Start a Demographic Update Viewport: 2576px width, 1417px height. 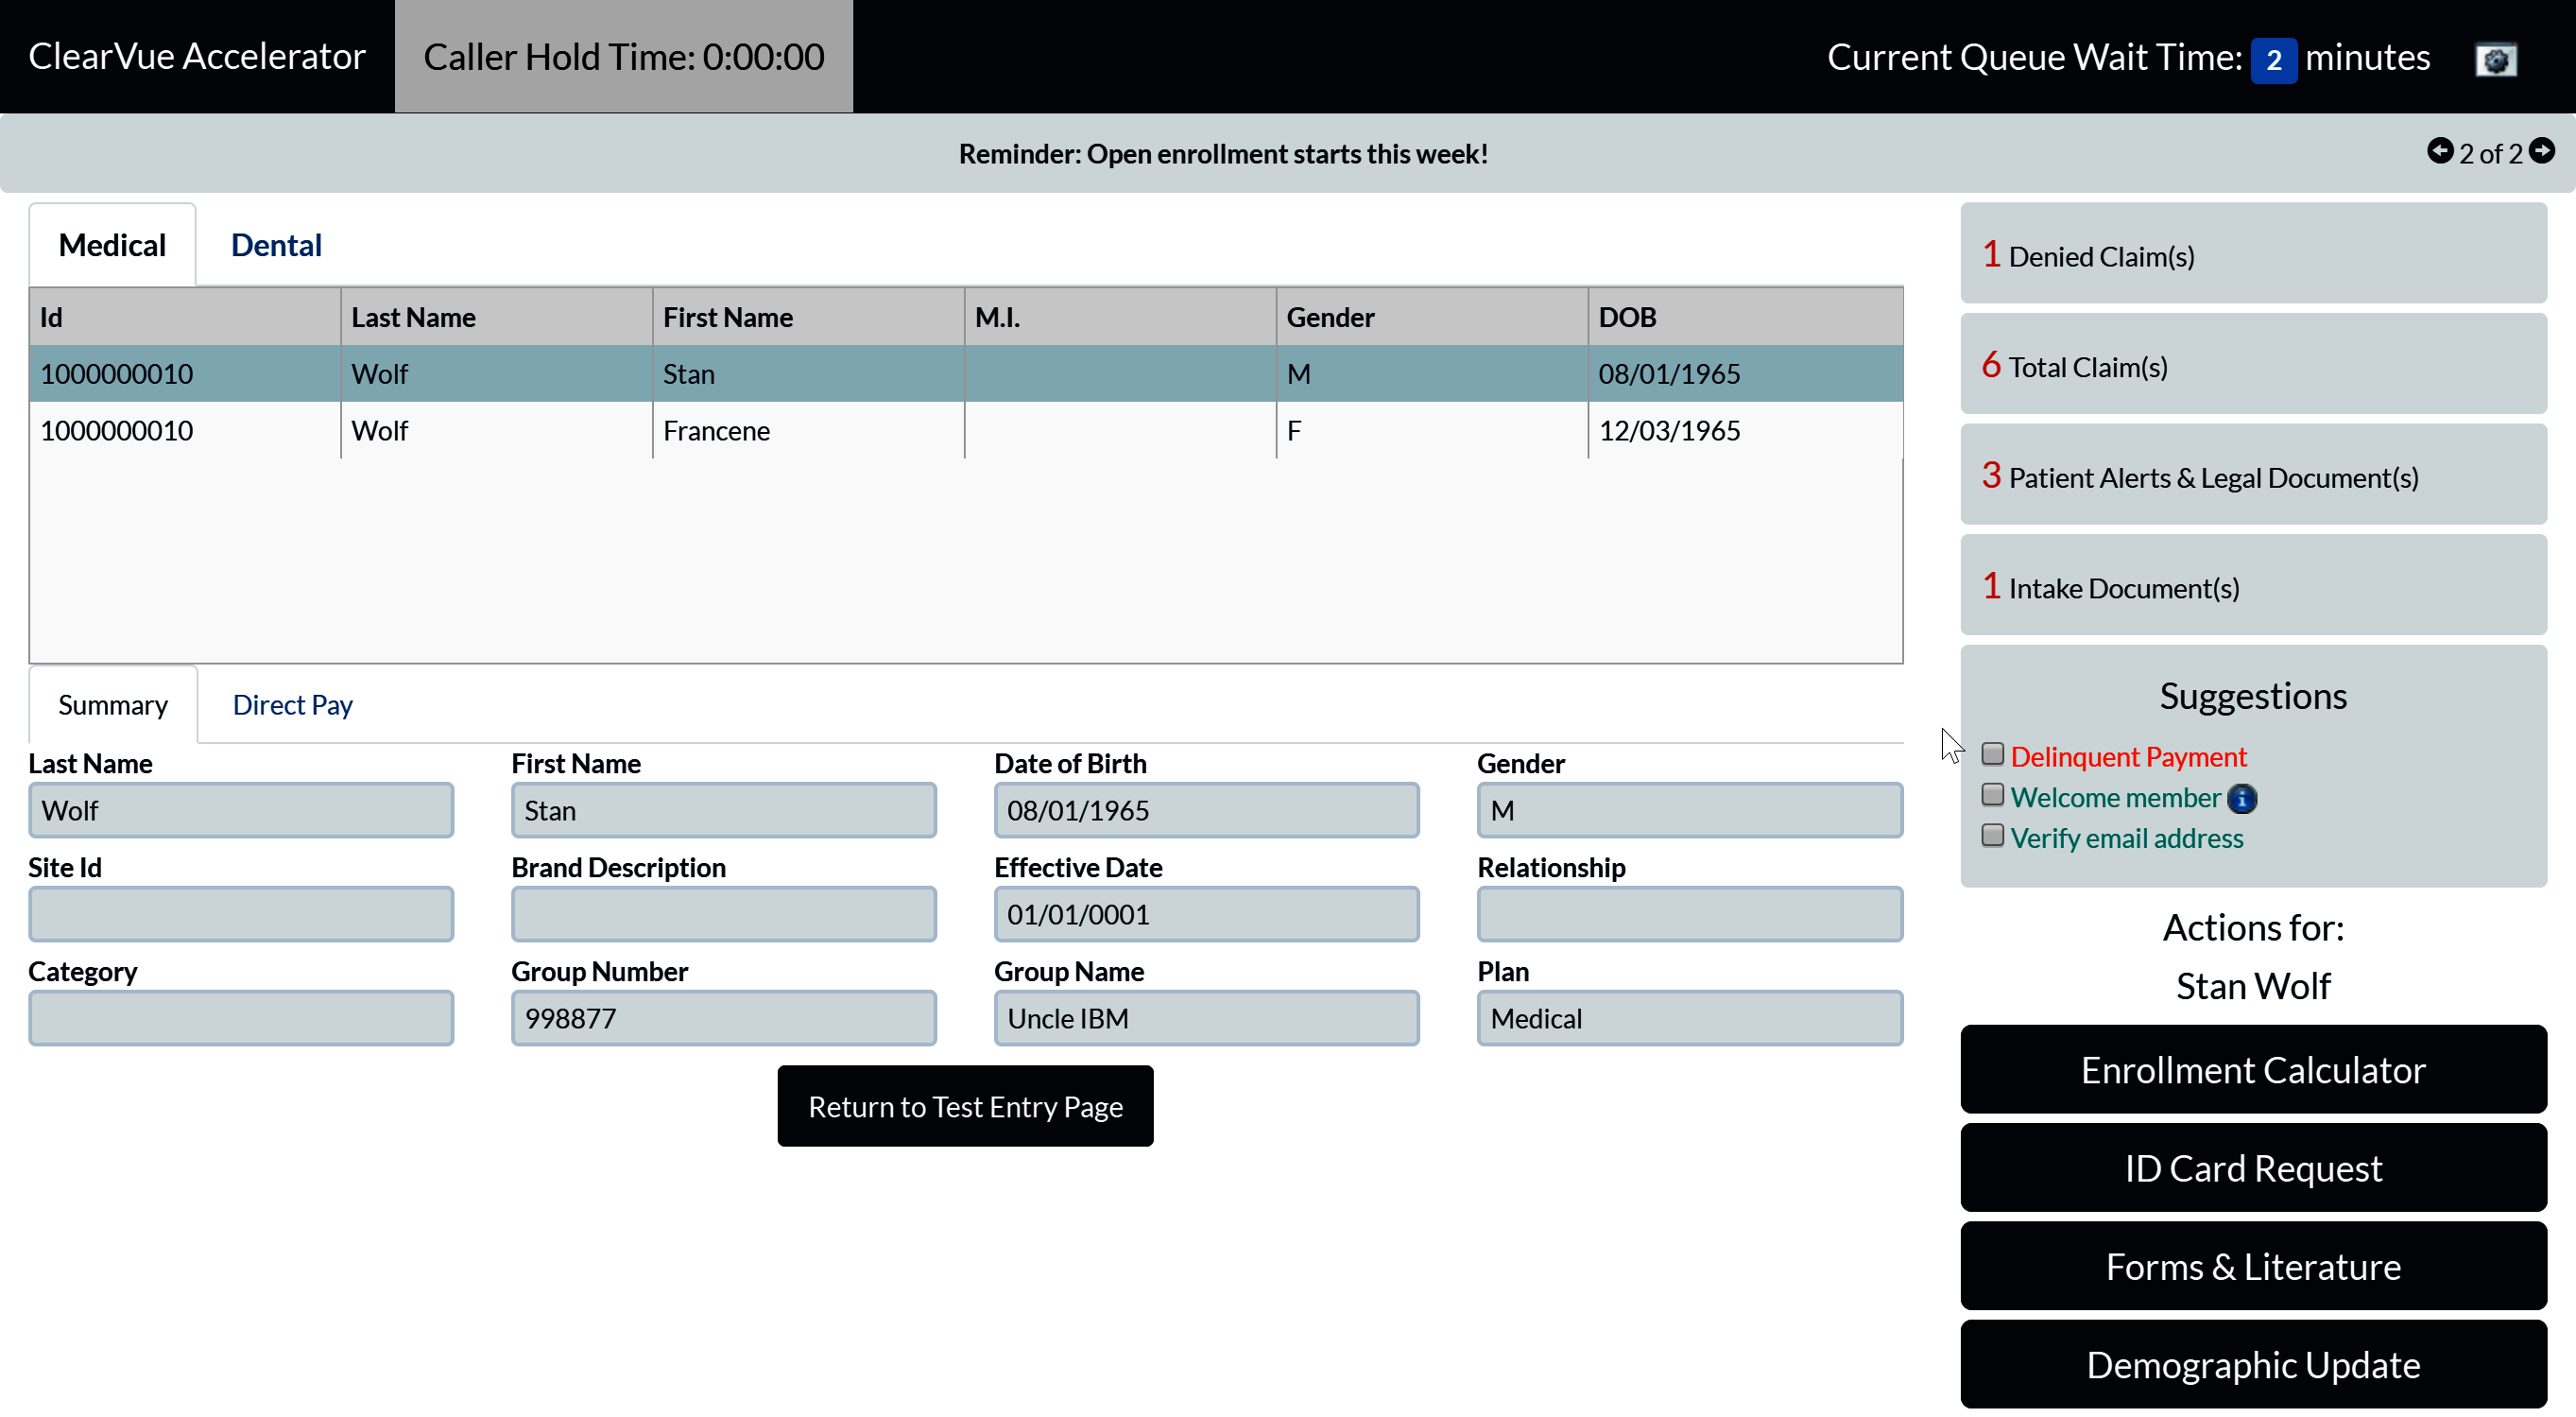click(2252, 1365)
